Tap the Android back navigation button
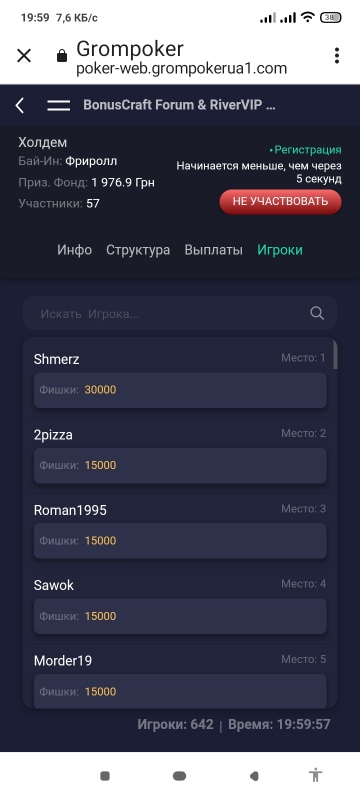 (x=254, y=776)
